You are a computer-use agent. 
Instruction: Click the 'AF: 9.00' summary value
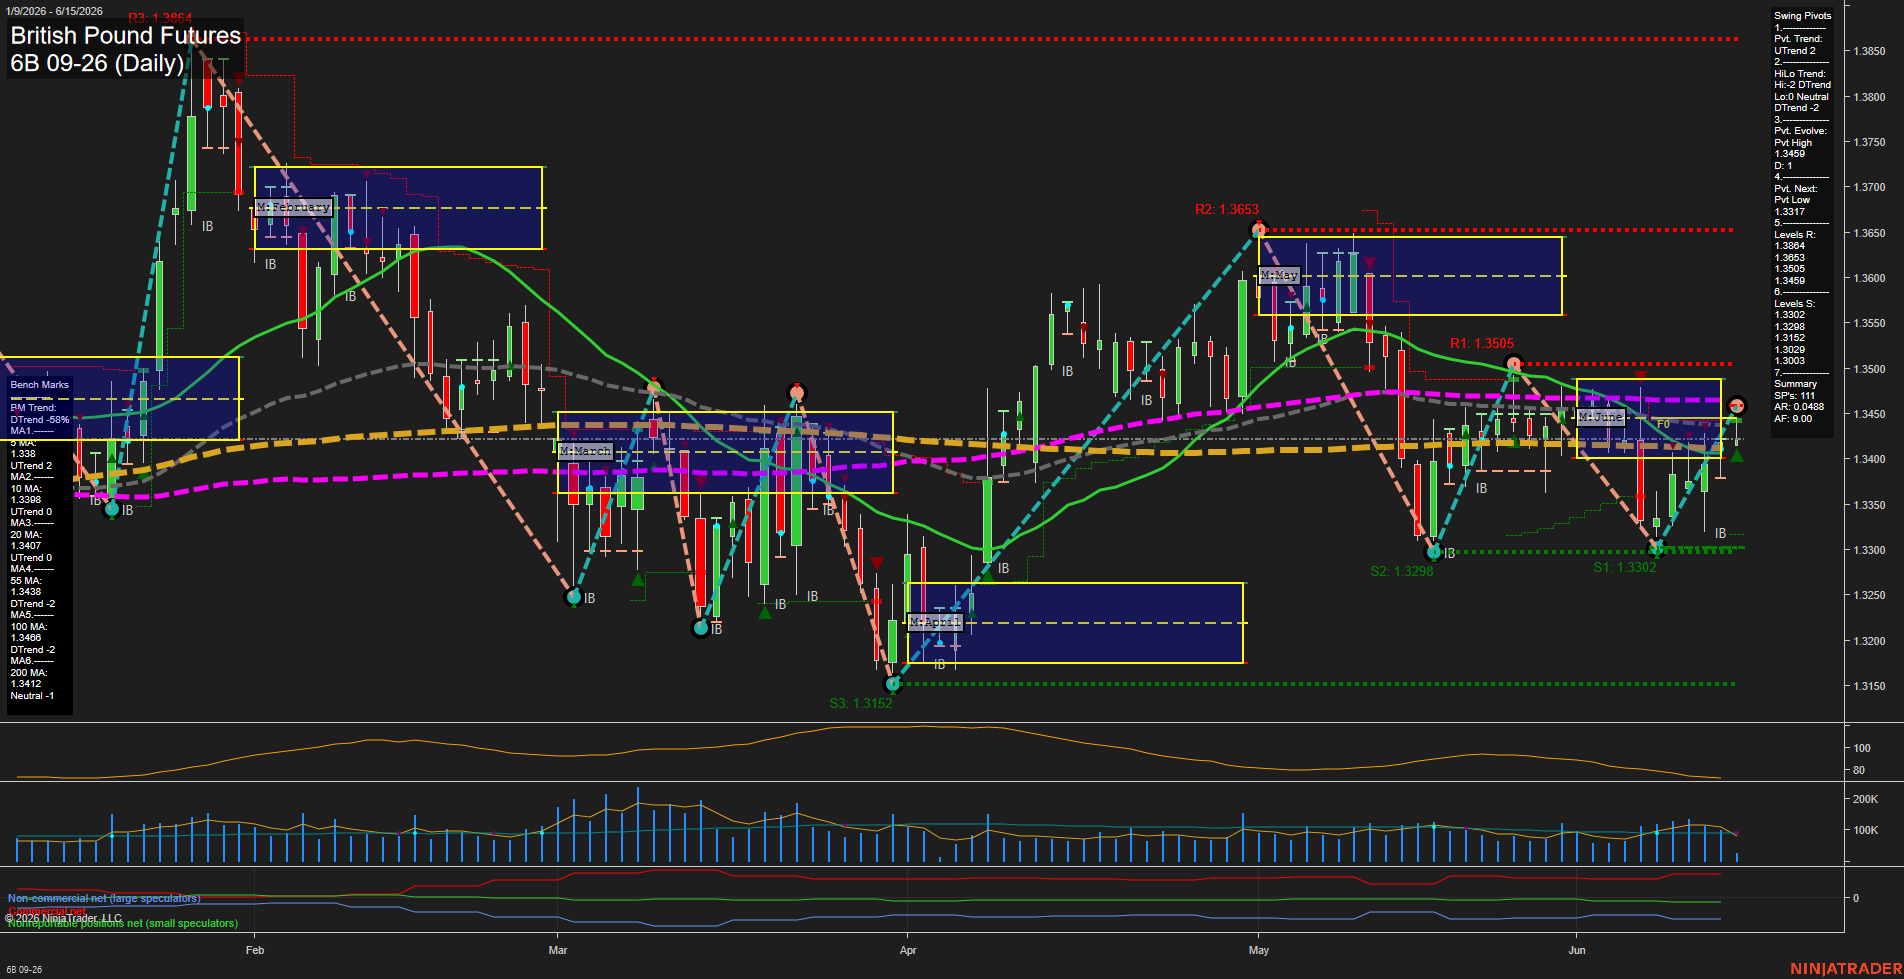click(x=1793, y=419)
